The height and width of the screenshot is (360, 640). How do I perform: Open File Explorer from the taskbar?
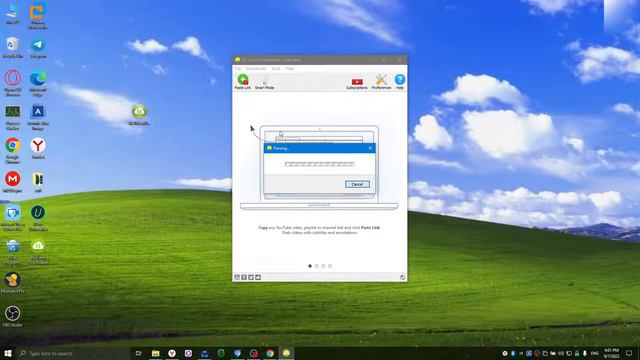(x=156, y=353)
